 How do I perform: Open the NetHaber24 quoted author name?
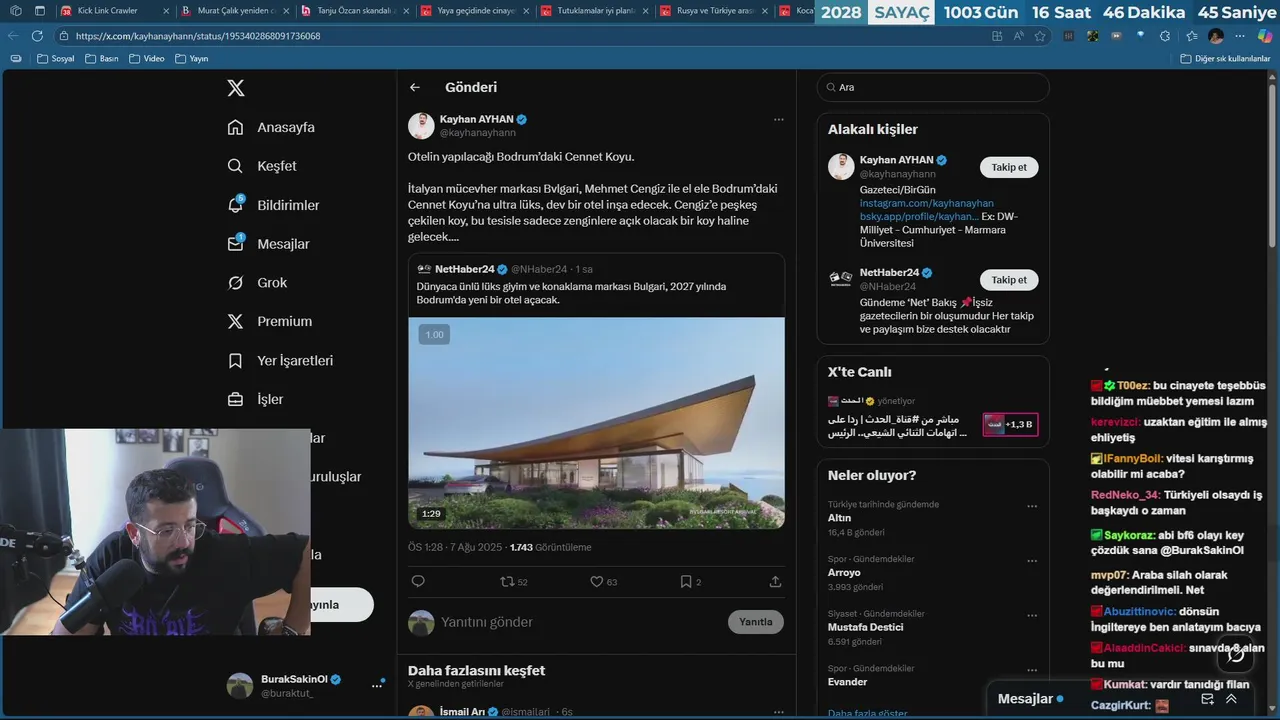pyautogui.click(x=465, y=269)
